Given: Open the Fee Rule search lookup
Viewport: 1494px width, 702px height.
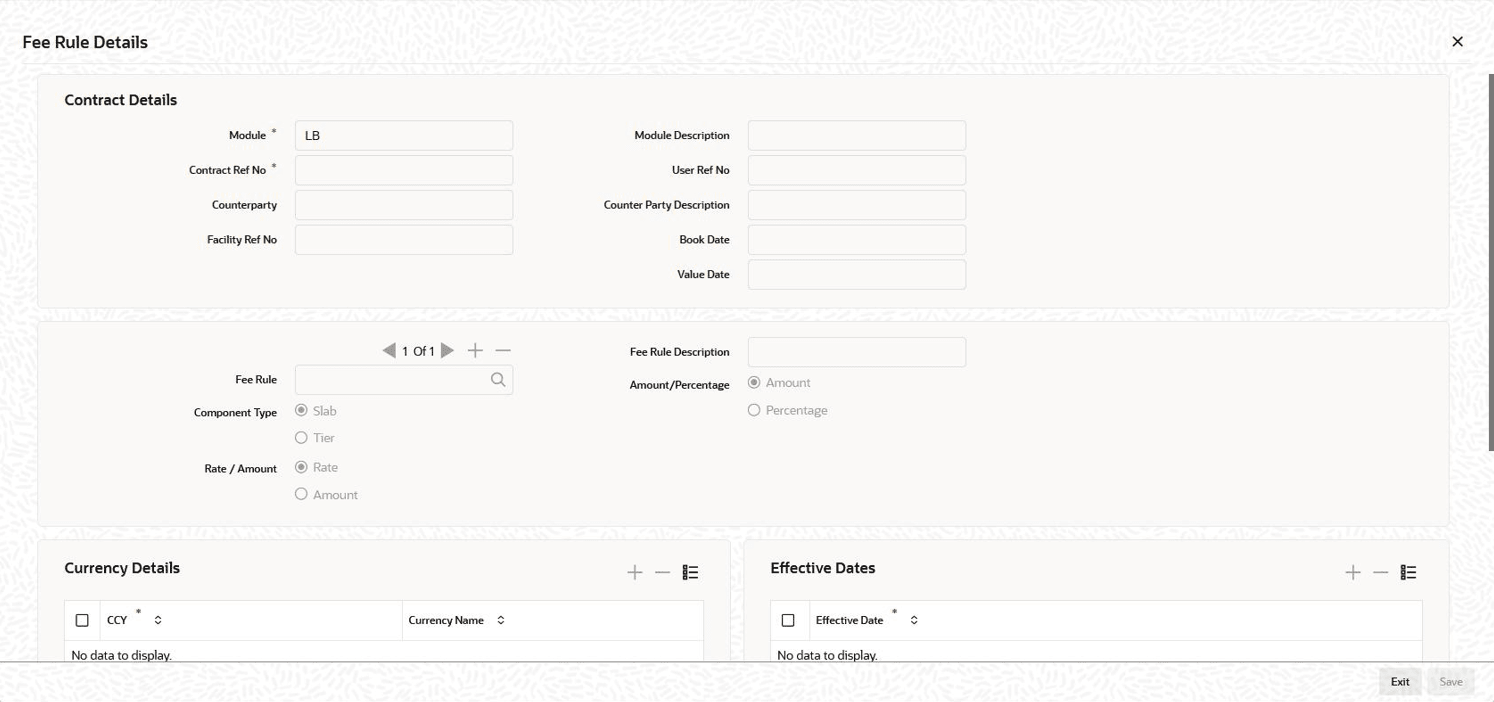Looking at the screenshot, I should click(x=498, y=380).
